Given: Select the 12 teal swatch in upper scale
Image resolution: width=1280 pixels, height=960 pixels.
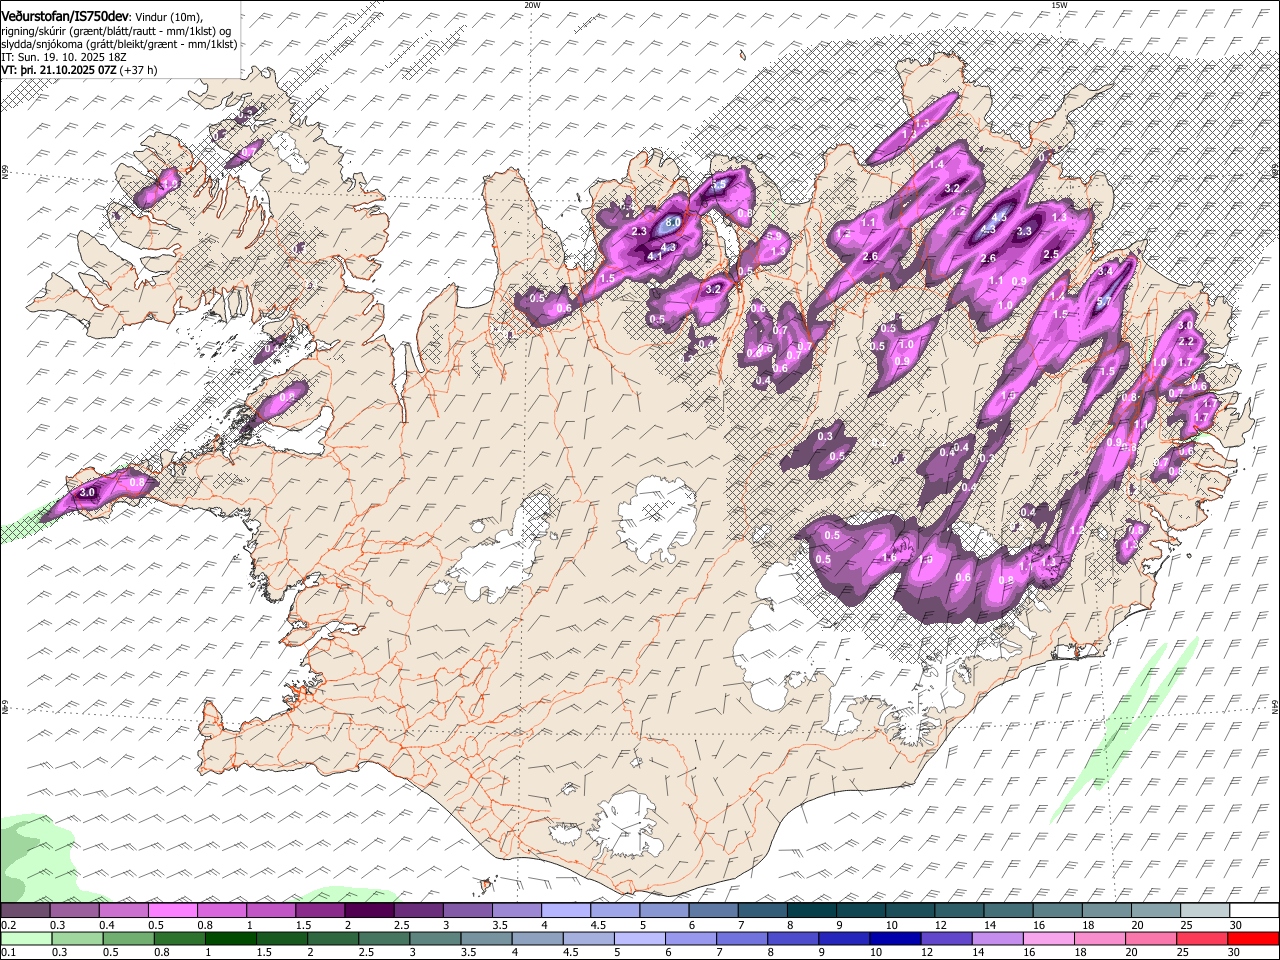Looking at the screenshot, I should pos(960,911).
